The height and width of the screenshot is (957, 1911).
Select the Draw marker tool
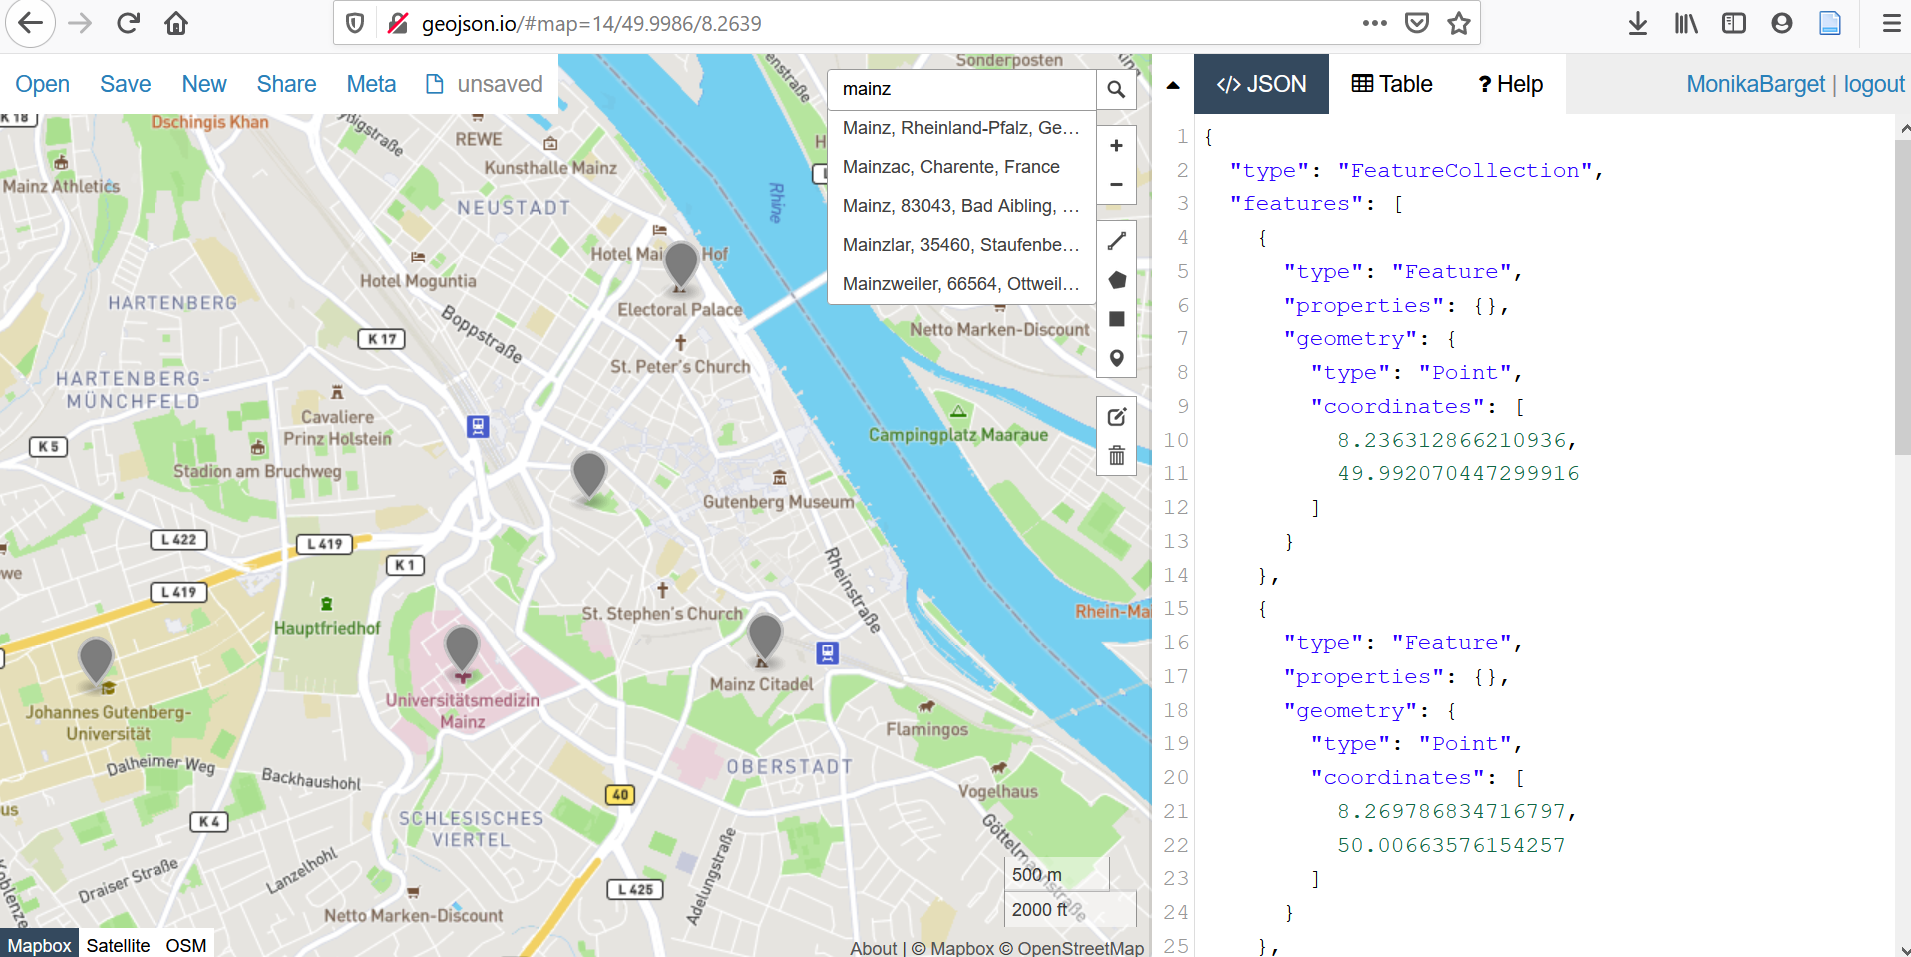coord(1117,358)
